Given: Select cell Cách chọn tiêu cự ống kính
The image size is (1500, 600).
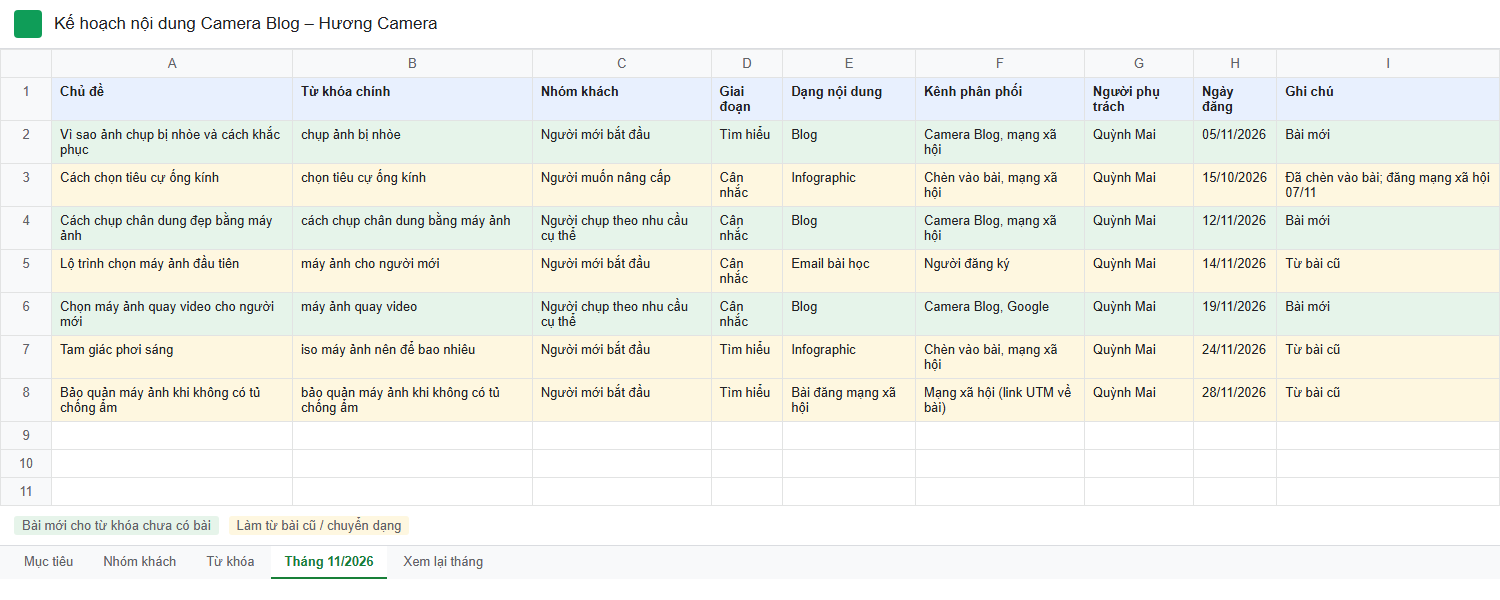Looking at the screenshot, I should (x=172, y=185).
